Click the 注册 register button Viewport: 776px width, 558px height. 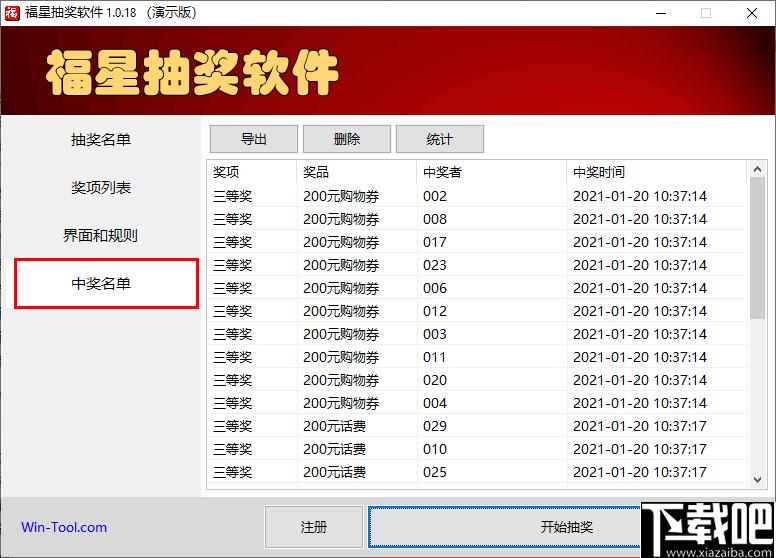click(x=313, y=527)
